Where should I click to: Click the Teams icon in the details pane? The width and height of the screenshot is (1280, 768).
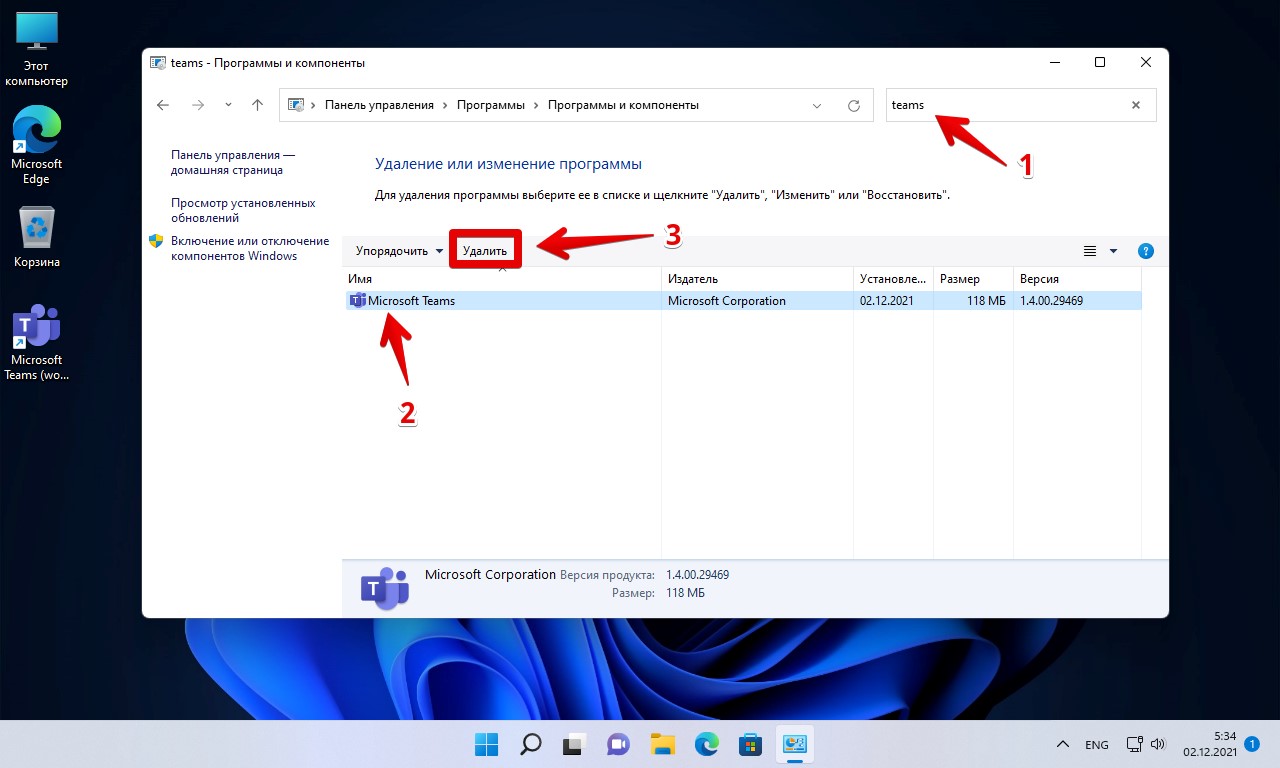click(384, 588)
